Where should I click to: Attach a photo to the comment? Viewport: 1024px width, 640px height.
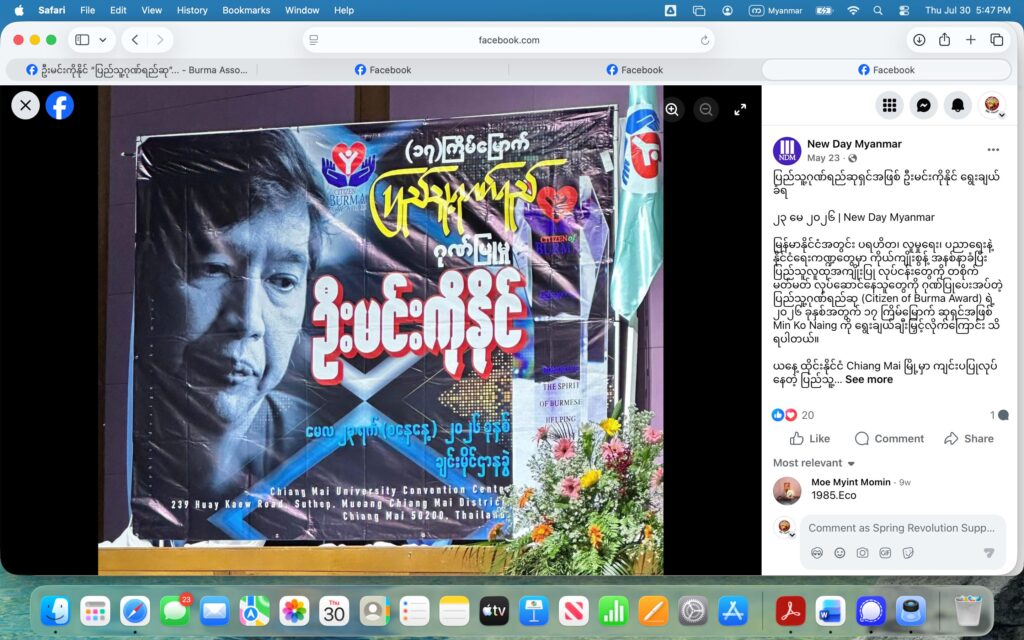coord(863,553)
